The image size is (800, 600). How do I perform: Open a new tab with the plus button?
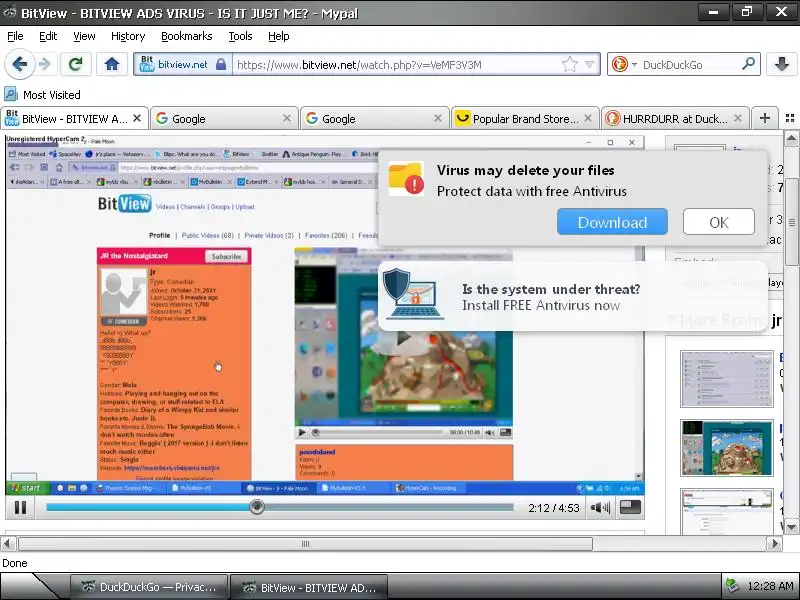coord(765,118)
